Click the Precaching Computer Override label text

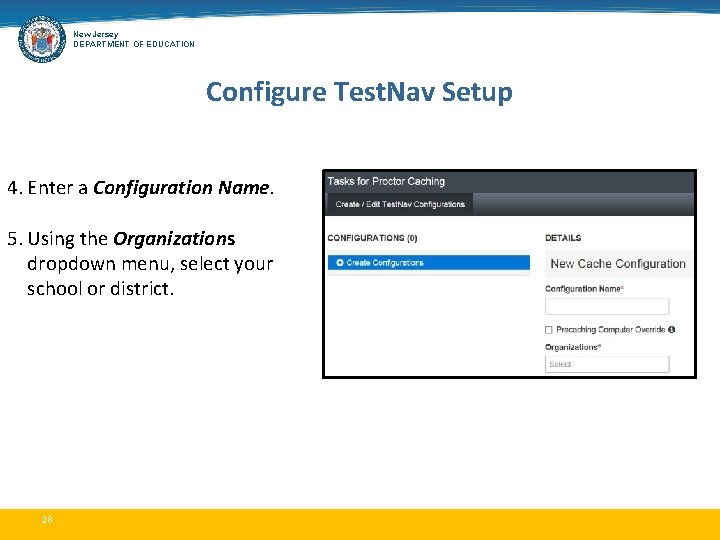tap(611, 330)
